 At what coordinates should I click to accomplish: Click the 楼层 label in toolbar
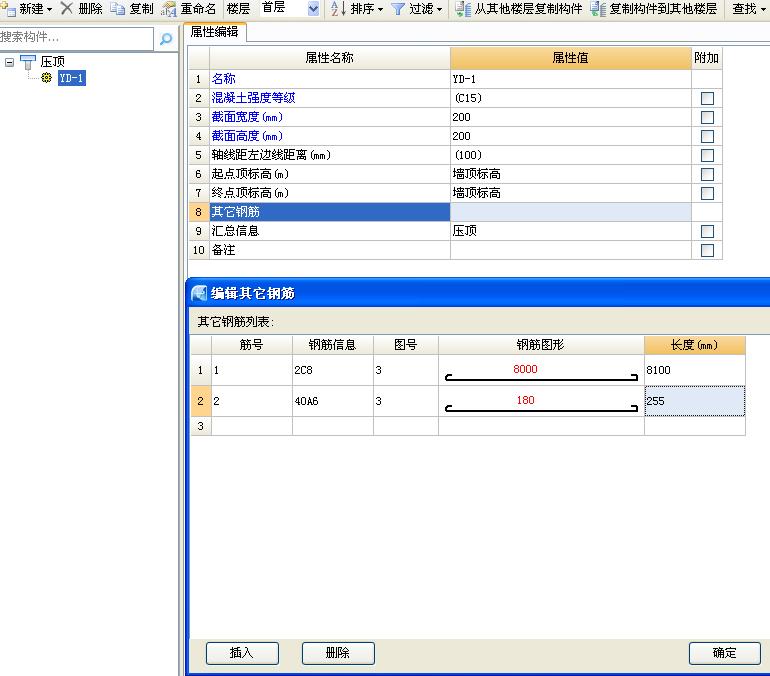point(238,8)
